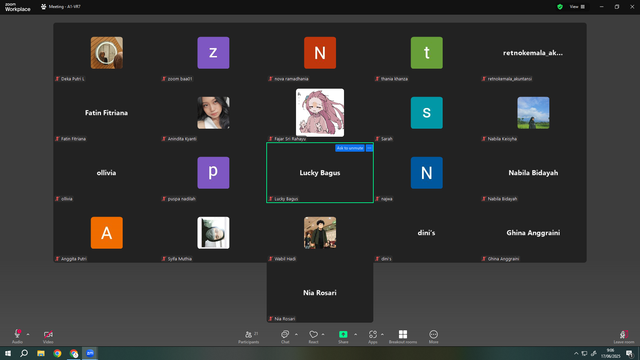Click the Leave room button
Image resolution: width=640 pixels, height=360 pixels.
coord(624,337)
